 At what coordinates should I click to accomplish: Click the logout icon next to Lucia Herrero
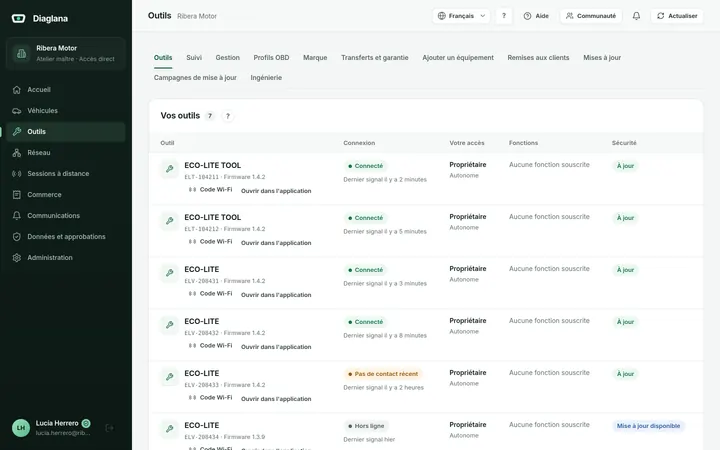click(109, 428)
